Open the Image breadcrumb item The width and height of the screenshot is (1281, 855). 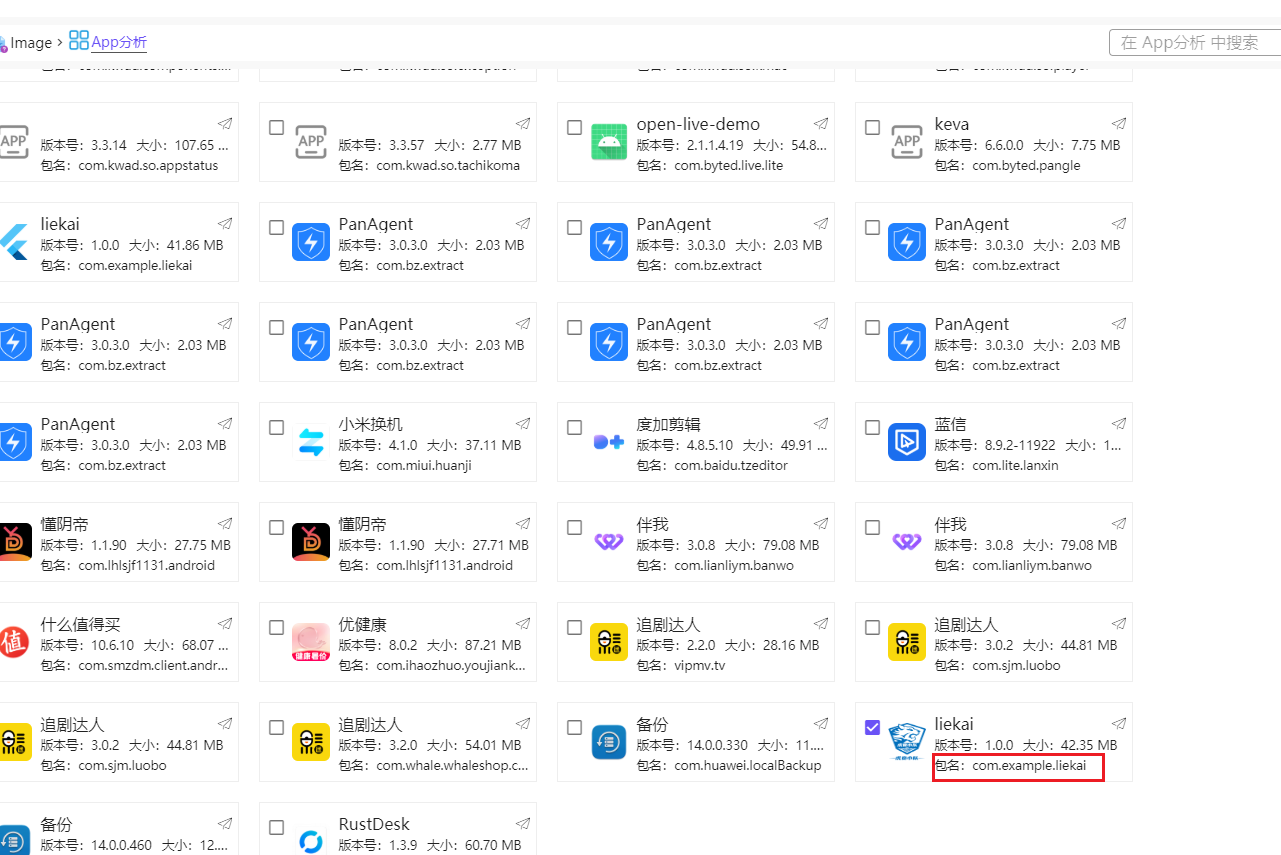point(31,43)
